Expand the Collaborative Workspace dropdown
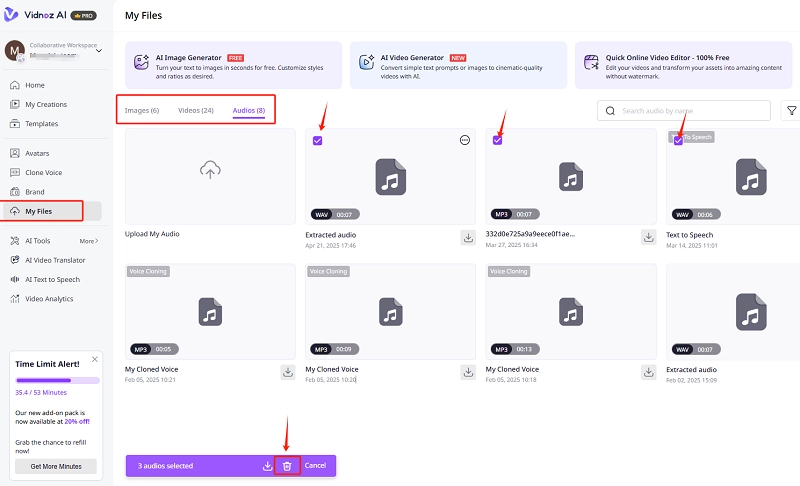 [x=97, y=51]
